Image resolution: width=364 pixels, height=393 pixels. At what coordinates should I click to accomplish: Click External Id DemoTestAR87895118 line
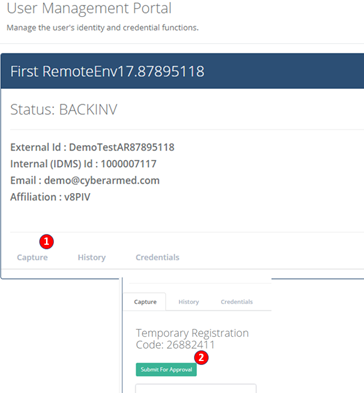point(92,147)
